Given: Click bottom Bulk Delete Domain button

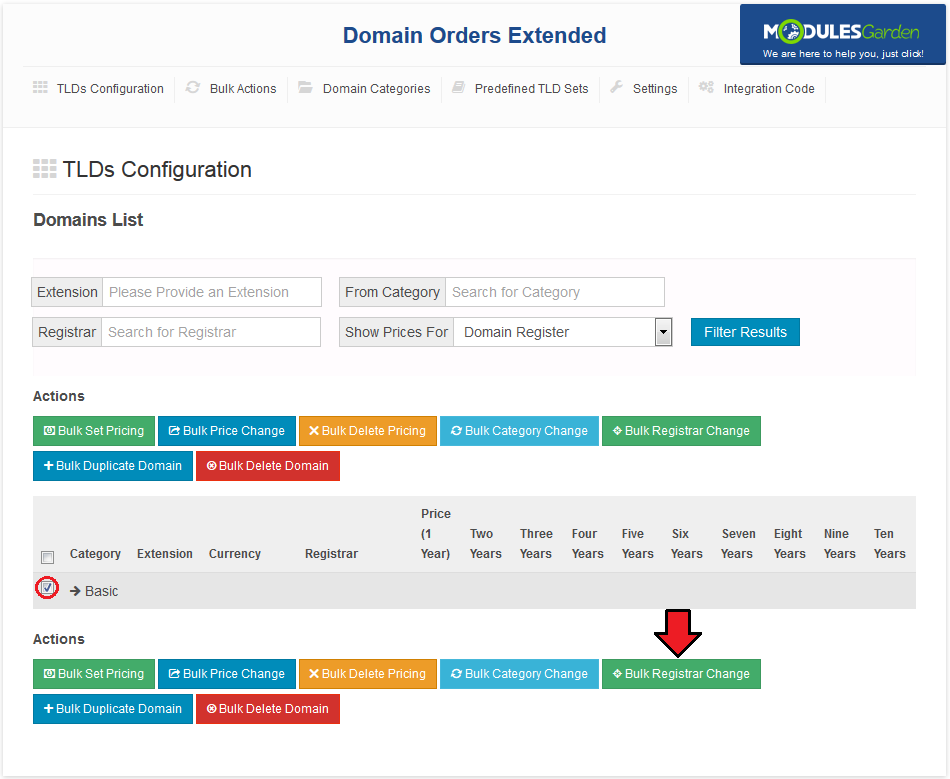Looking at the screenshot, I should [268, 709].
